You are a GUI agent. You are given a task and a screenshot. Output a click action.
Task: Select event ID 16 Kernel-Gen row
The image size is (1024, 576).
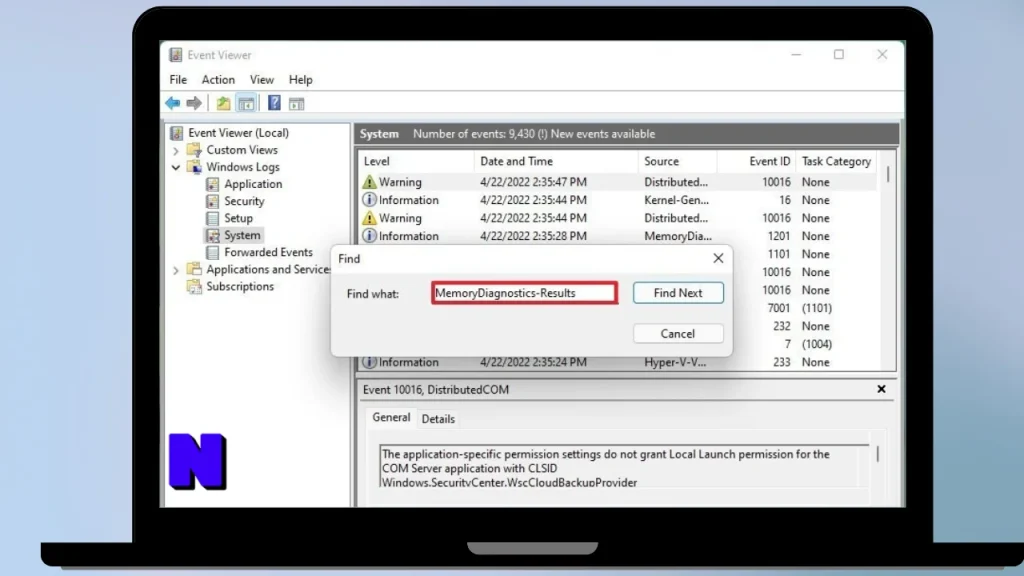(x=618, y=200)
